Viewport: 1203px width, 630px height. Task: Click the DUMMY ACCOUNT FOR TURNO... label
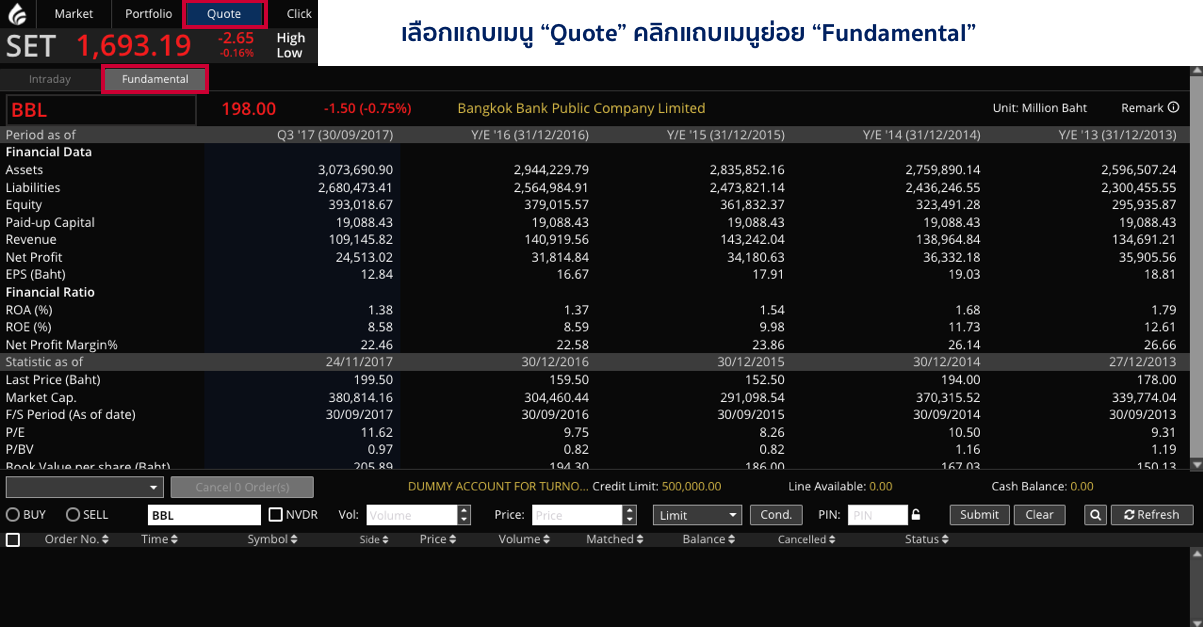click(498, 487)
